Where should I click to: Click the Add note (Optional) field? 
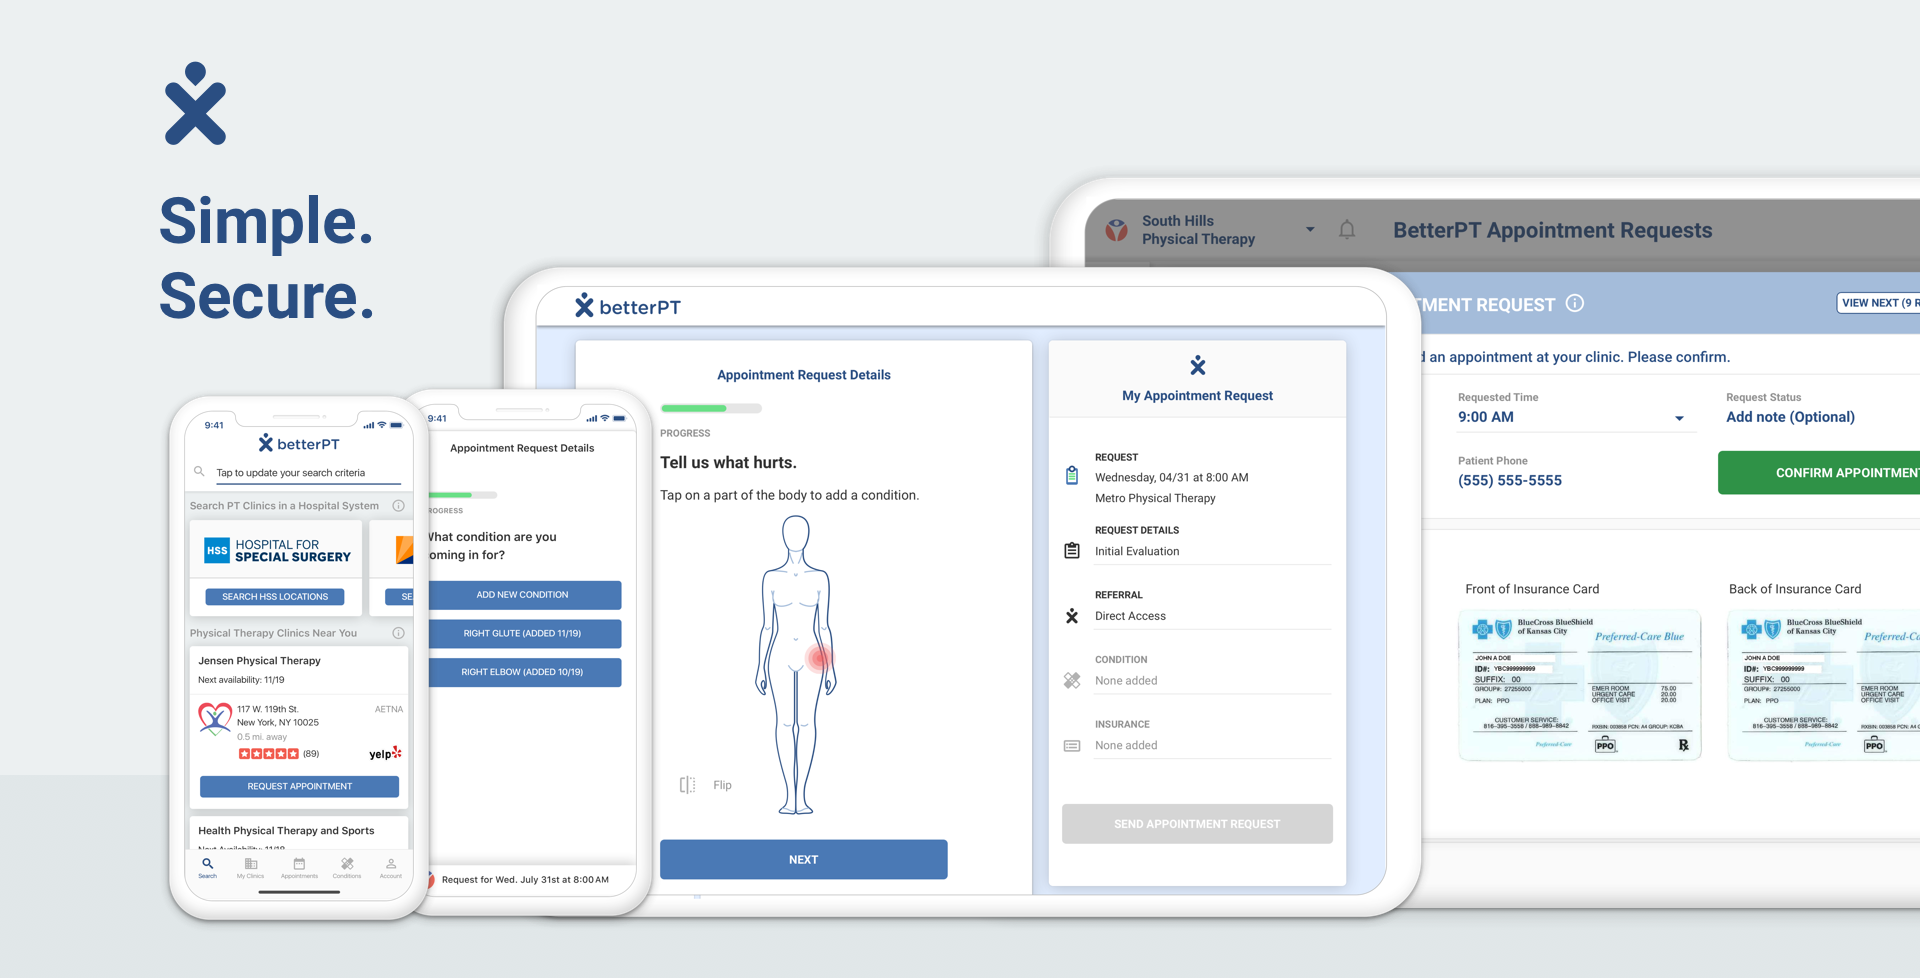click(1790, 417)
